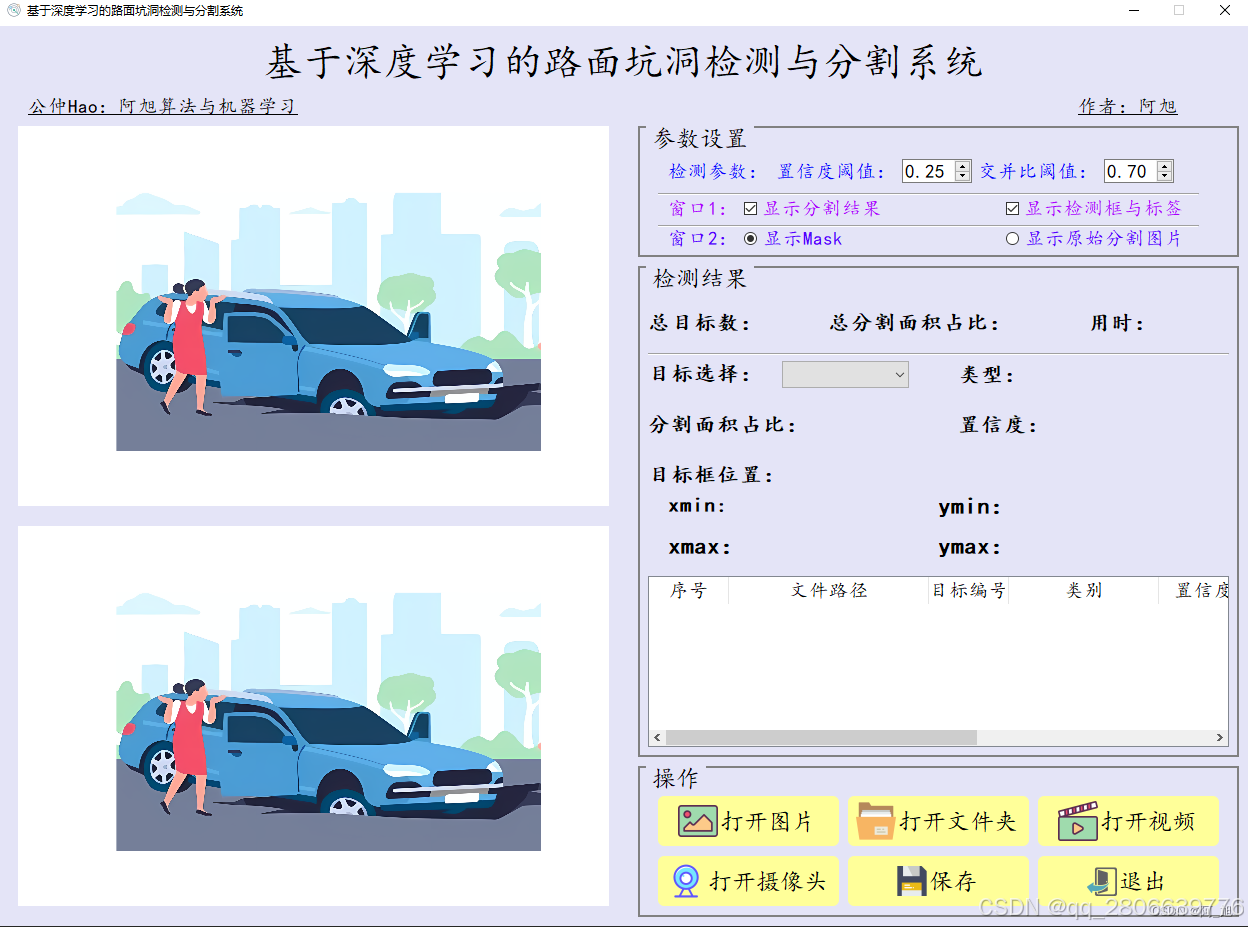Select the 显示原始分割图片 radio button
This screenshot has height=927, width=1248.
pyautogui.click(x=1013, y=238)
